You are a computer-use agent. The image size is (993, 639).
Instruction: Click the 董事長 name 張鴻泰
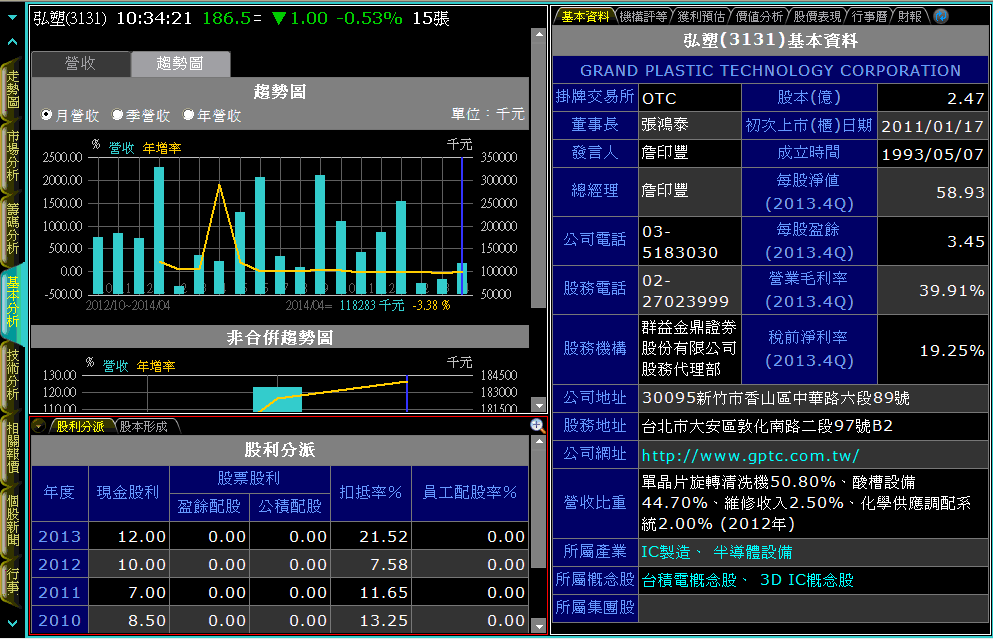coord(665,124)
